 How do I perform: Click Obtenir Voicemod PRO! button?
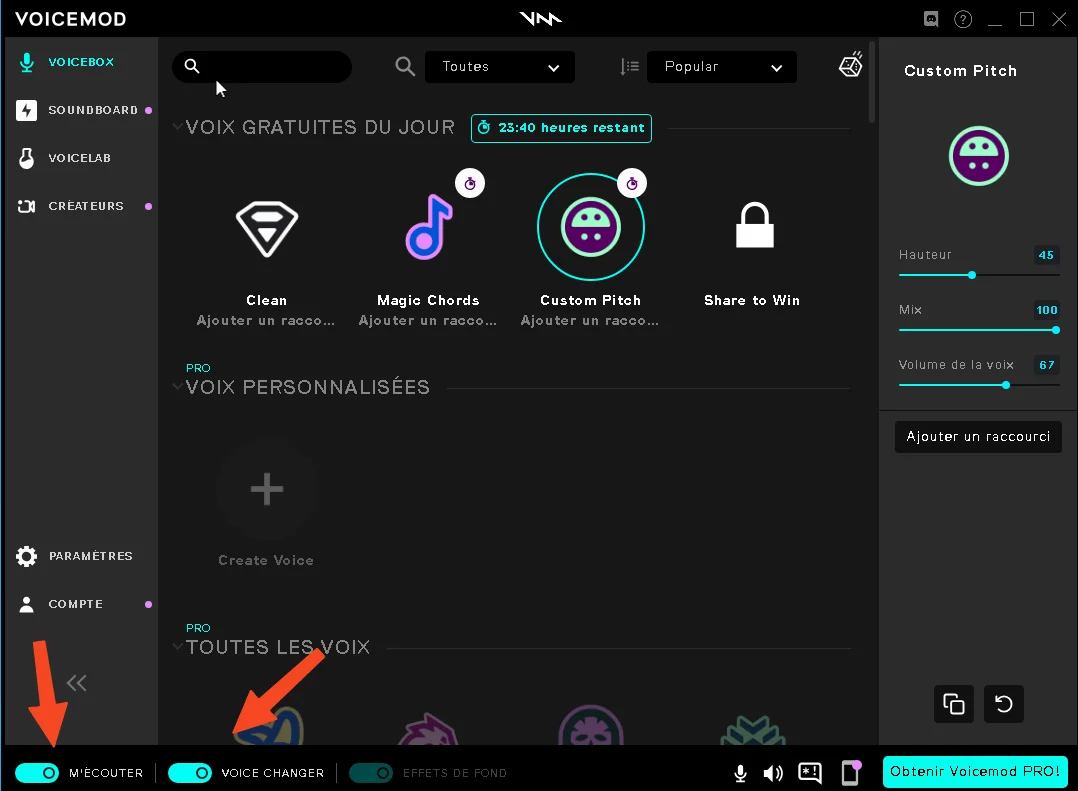(x=975, y=772)
